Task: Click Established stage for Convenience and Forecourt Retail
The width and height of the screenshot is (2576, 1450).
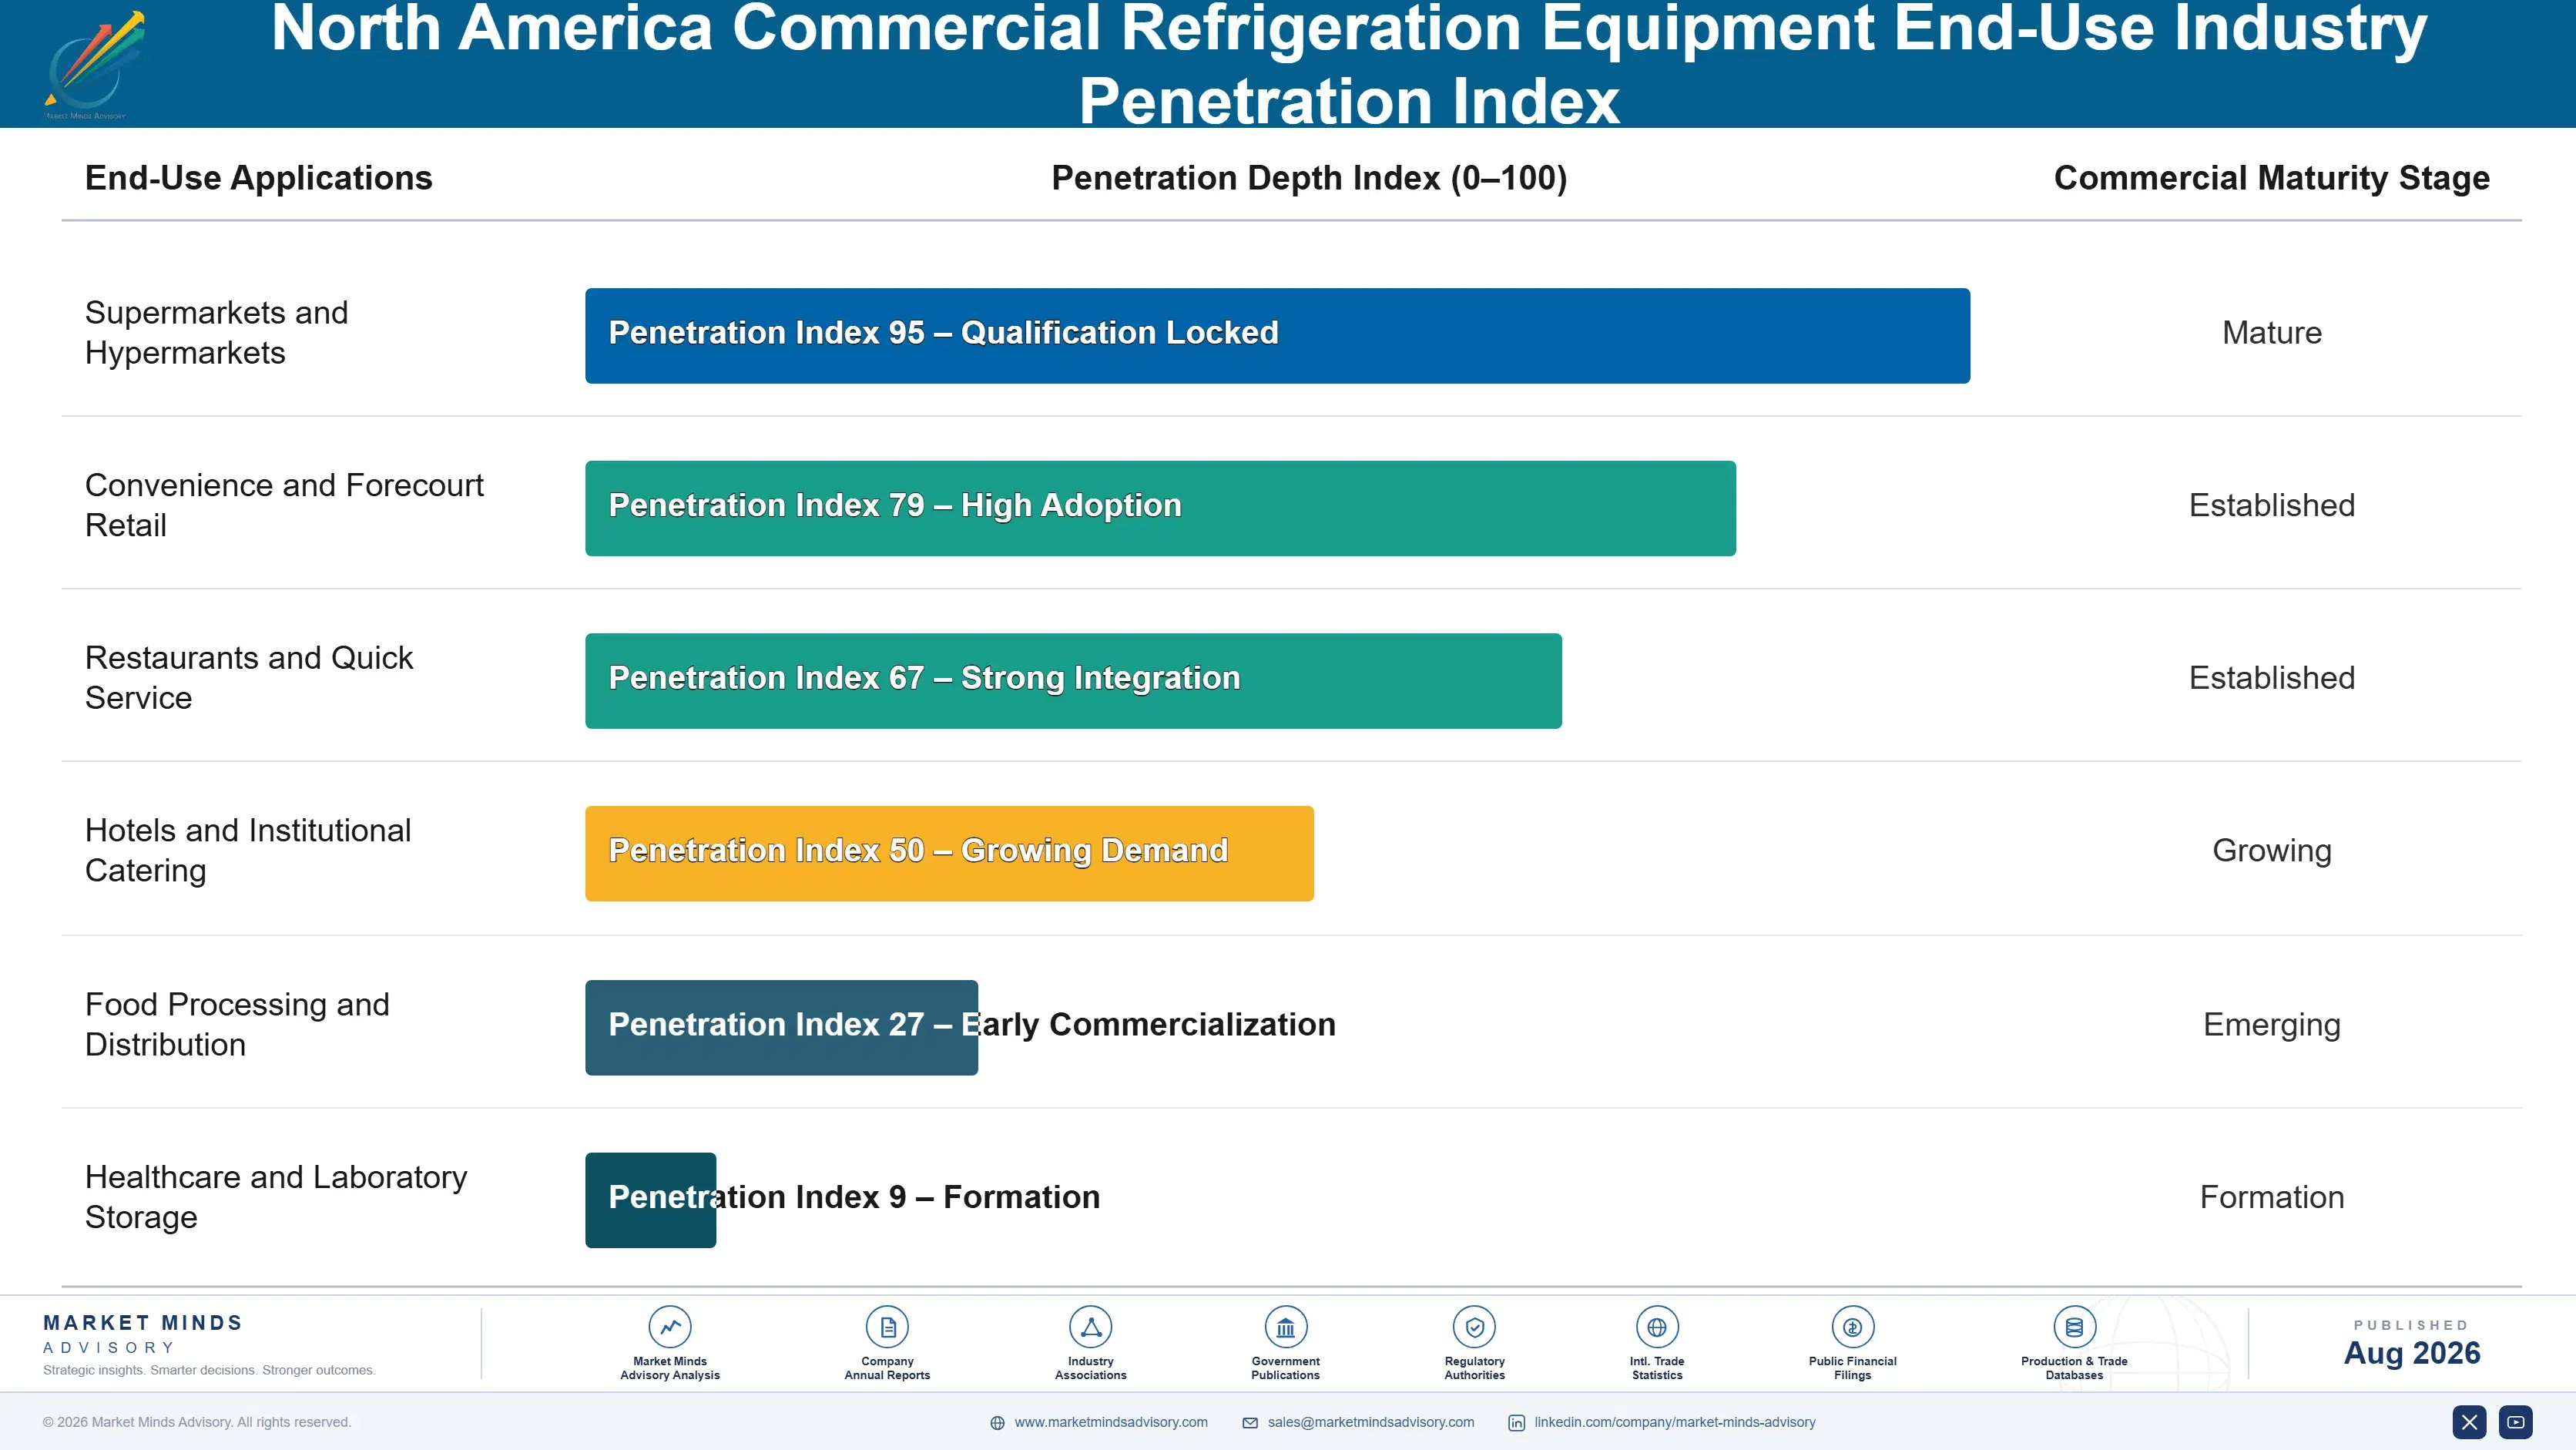Action: (x=2271, y=505)
